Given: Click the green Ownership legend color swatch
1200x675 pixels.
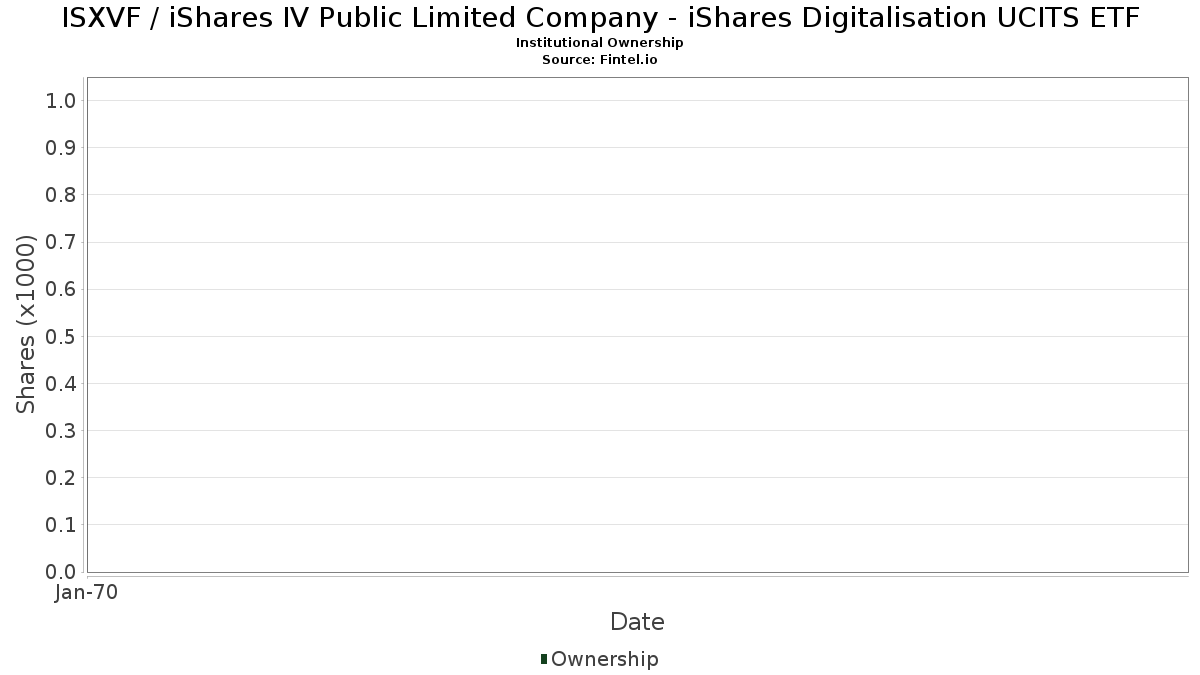Looking at the screenshot, I should [544, 659].
